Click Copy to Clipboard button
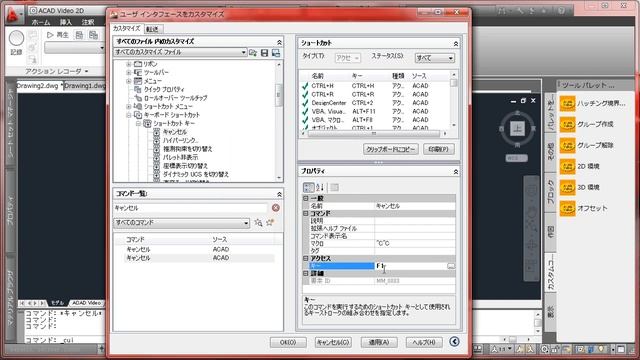 click(391, 149)
